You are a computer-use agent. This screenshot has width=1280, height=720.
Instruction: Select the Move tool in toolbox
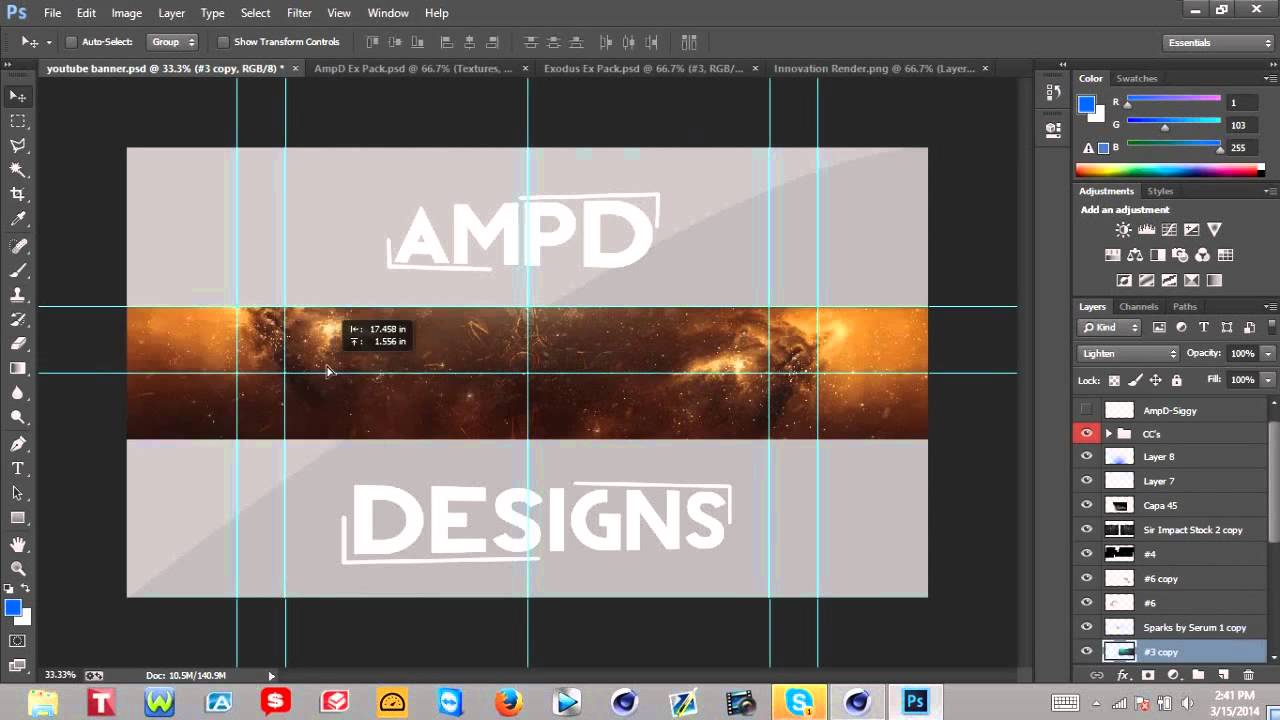[18, 96]
